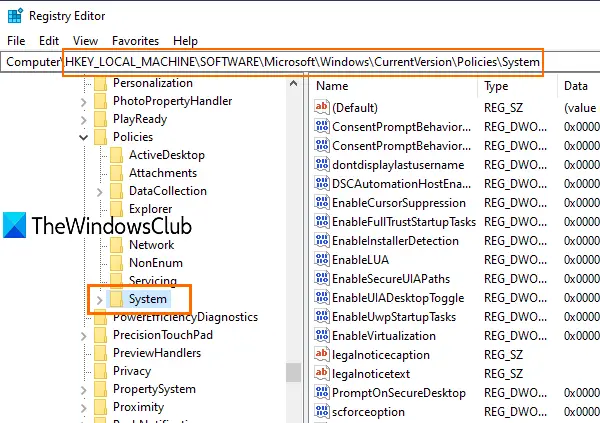Select the Attachments folder icon
The height and width of the screenshot is (423, 600).
[116, 173]
